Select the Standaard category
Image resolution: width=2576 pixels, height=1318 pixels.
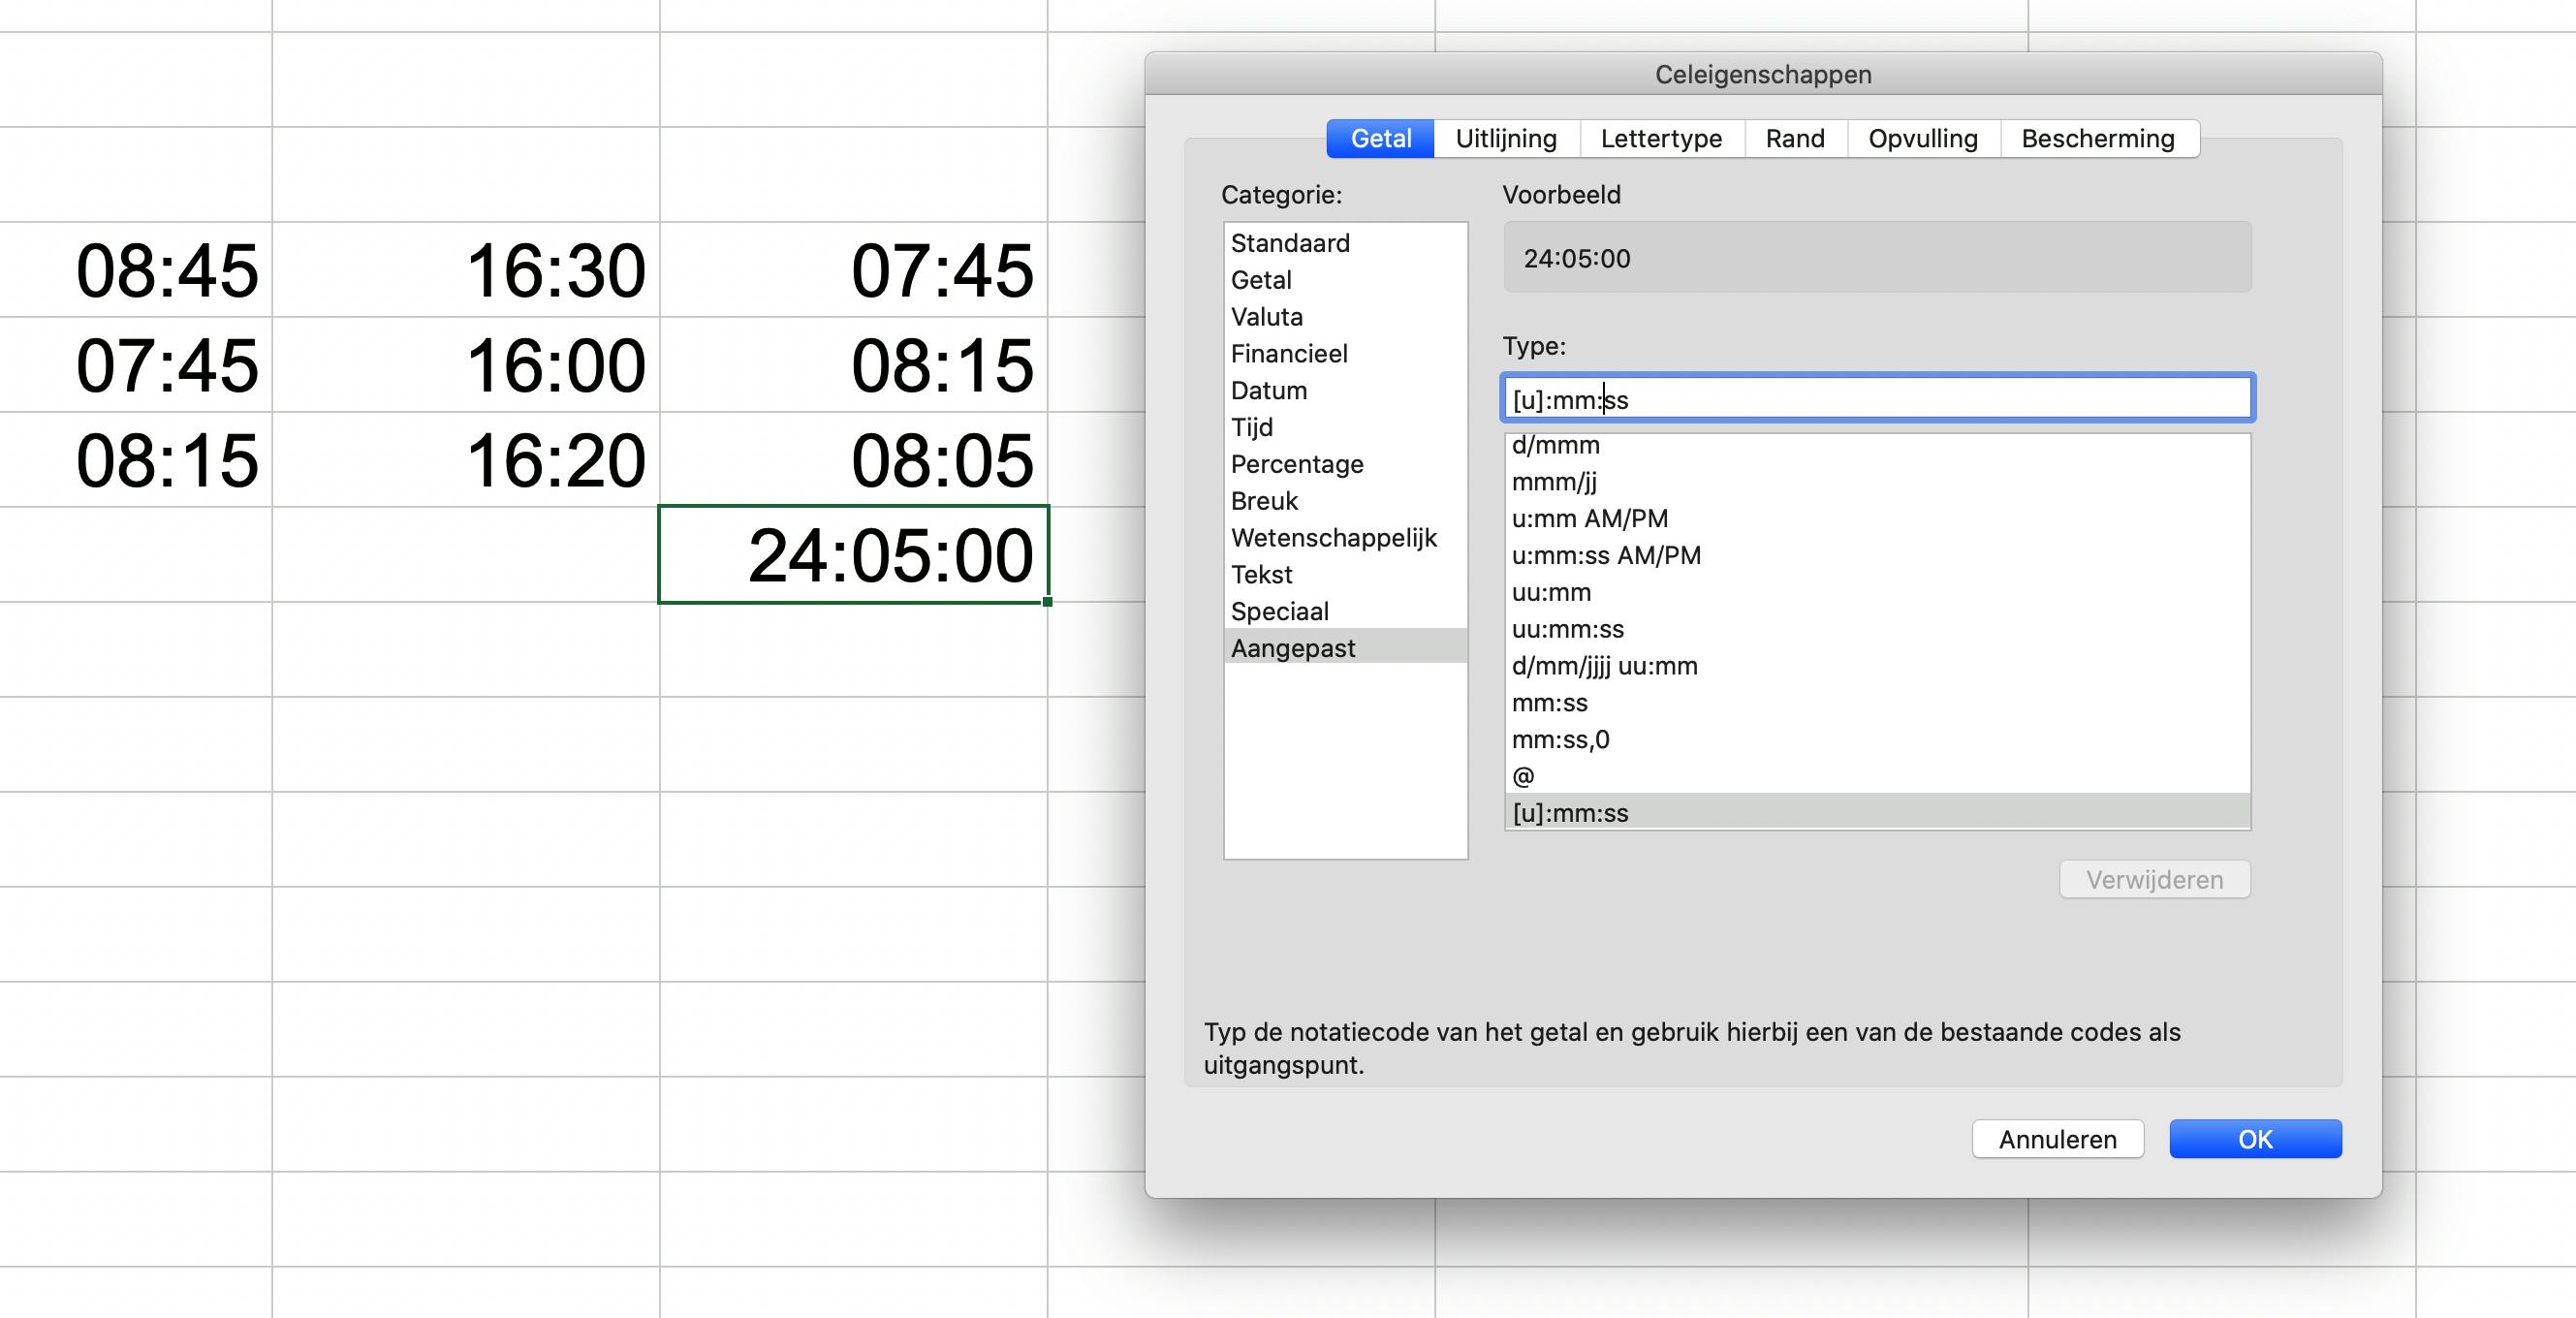click(x=1290, y=243)
